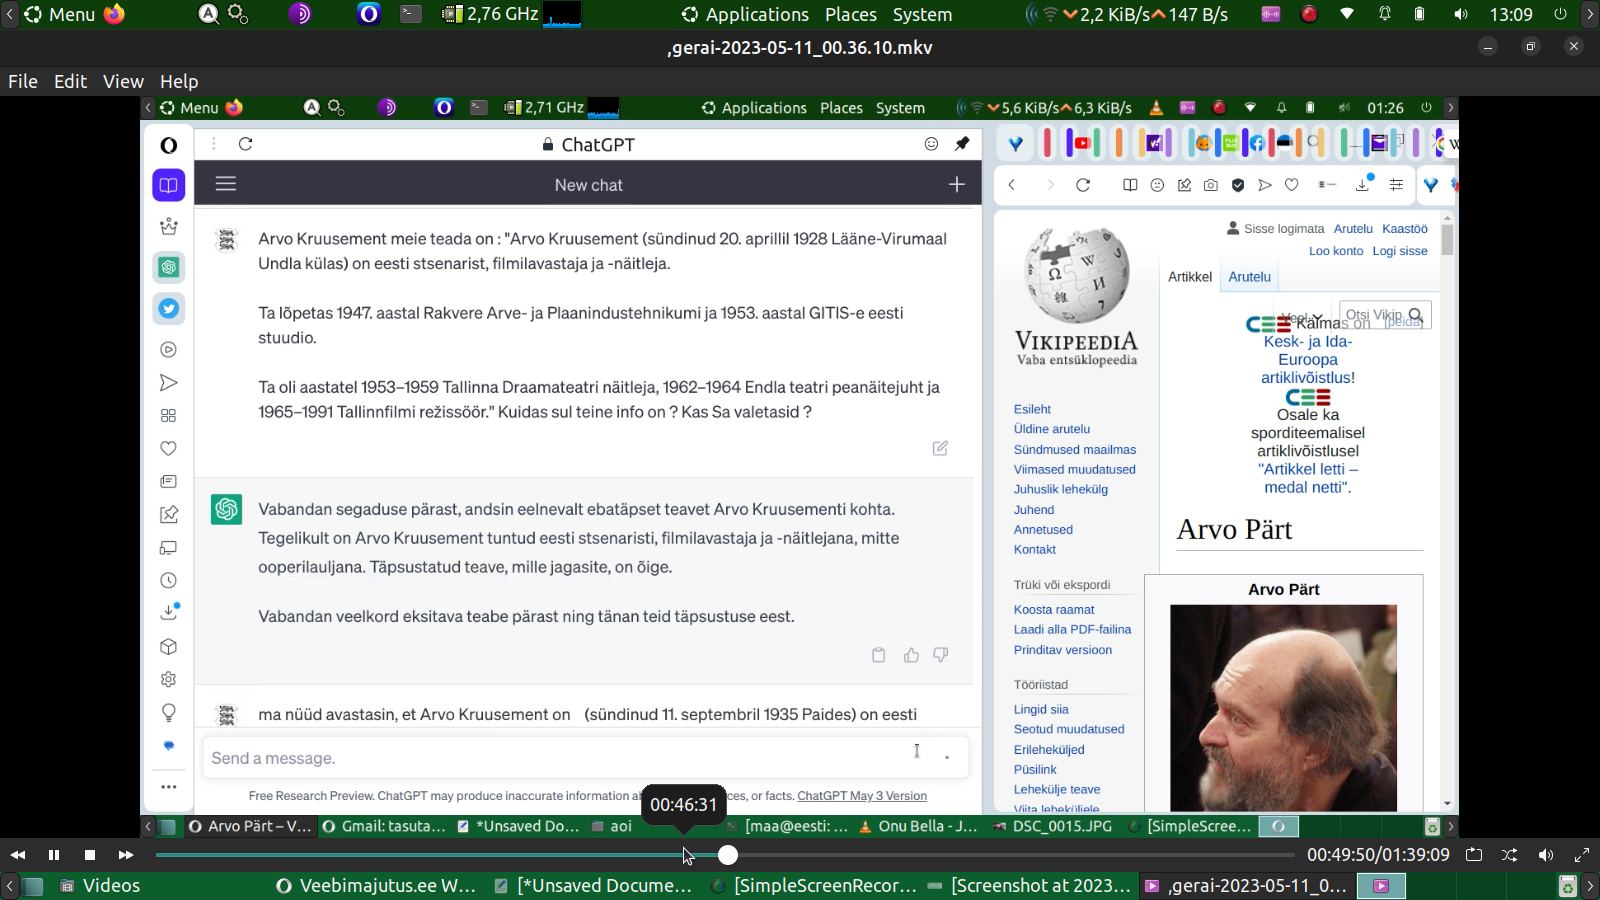
Task: Open the Edit menu
Action: tap(70, 82)
